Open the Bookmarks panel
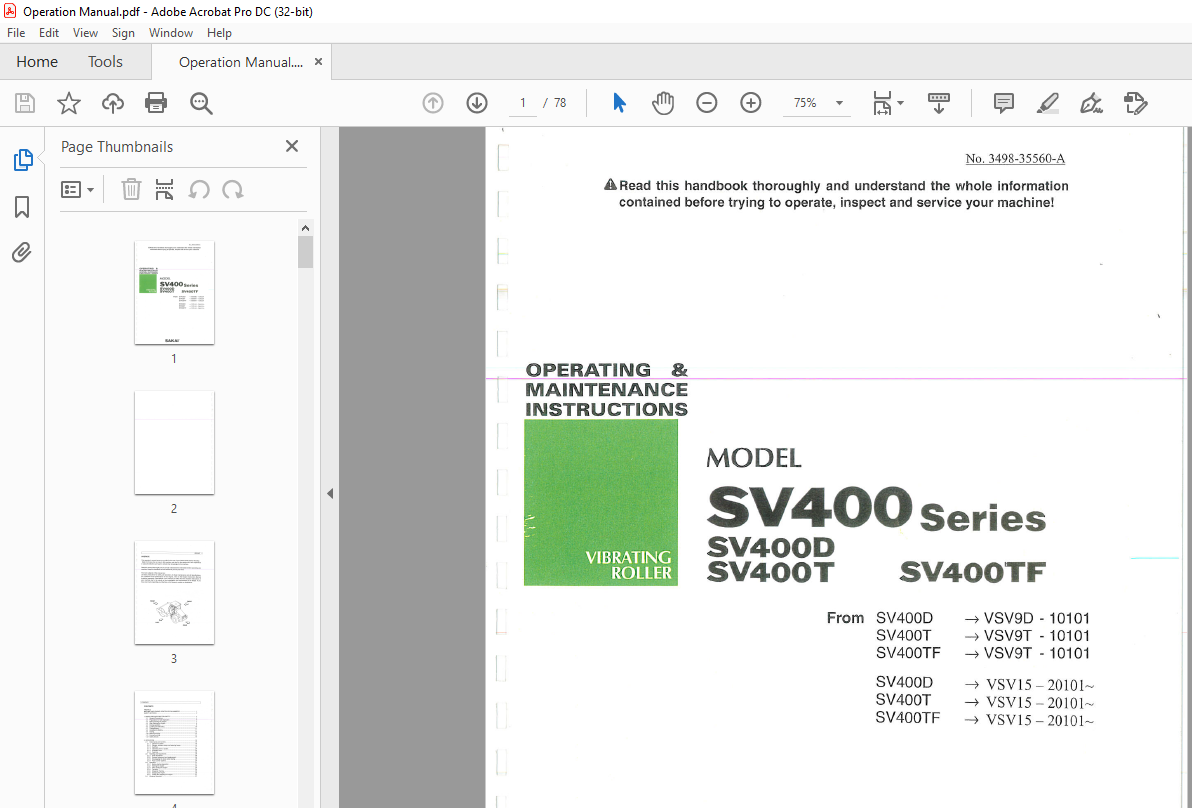The width and height of the screenshot is (1192, 808). (22, 207)
